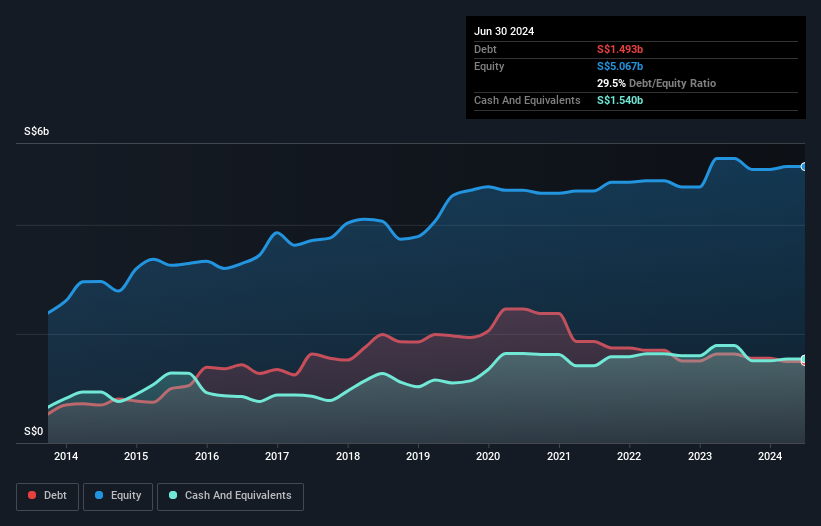
Task: Click the 2017 x-axis label
Action: pos(277,456)
